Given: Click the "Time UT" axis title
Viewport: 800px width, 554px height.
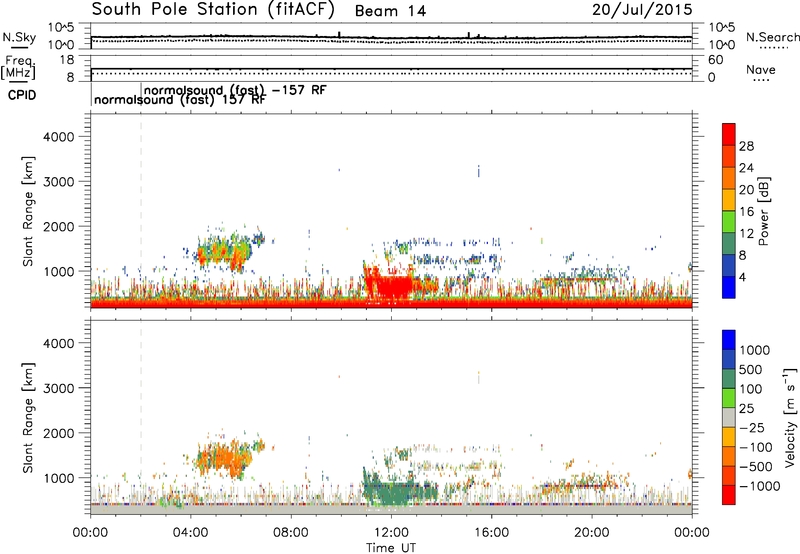Looking at the screenshot, I should coord(391,548).
